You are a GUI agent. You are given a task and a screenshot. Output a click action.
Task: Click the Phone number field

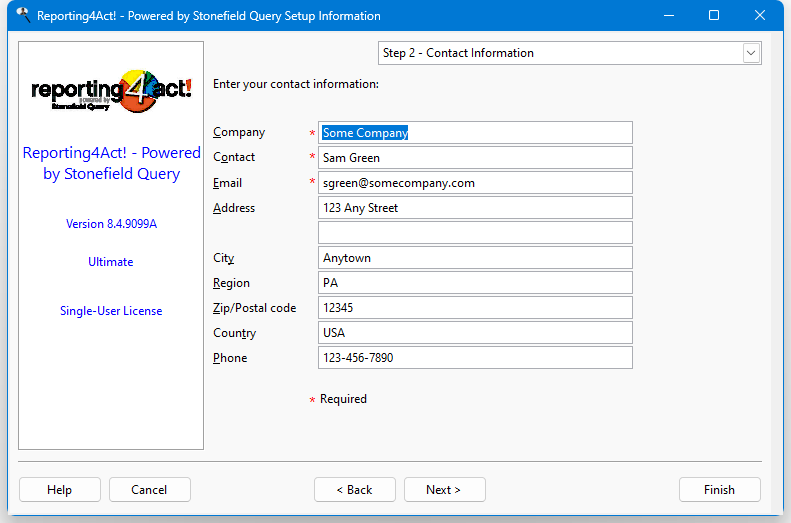[475, 358]
